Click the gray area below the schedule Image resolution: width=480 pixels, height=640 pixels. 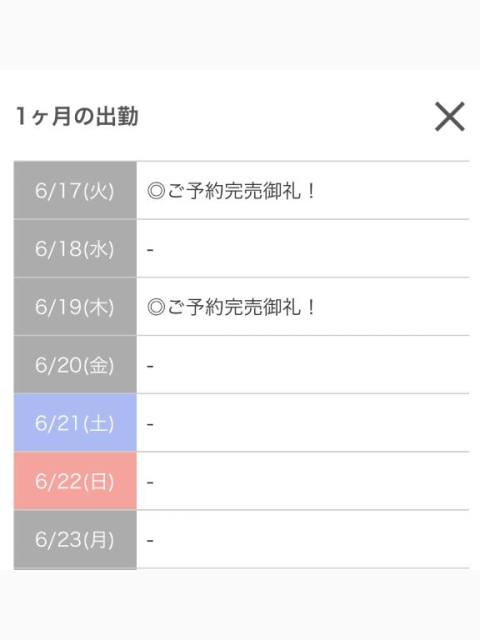click(240, 605)
